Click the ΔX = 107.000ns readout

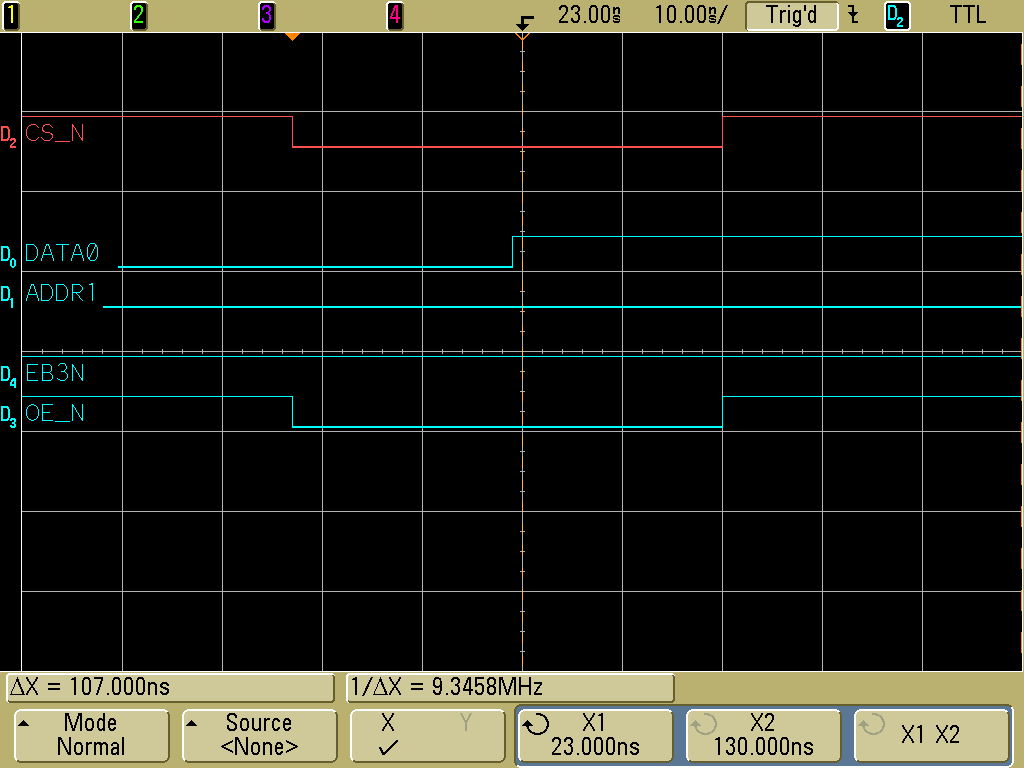(170, 688)
